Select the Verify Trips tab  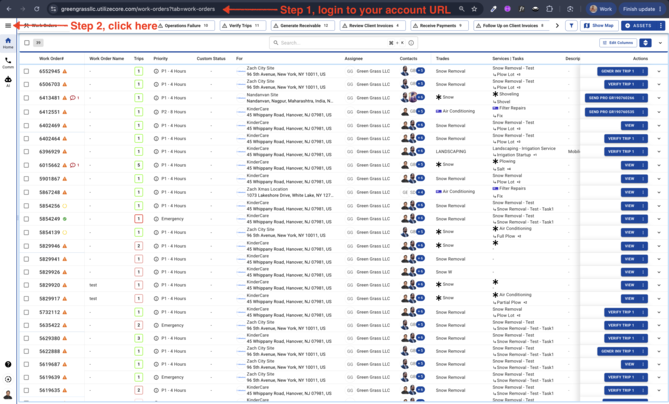pos(243,26)
